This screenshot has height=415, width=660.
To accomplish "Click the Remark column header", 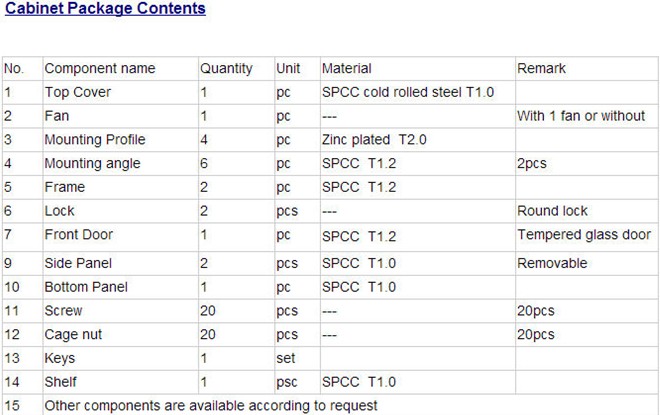I will pos(541,69).
